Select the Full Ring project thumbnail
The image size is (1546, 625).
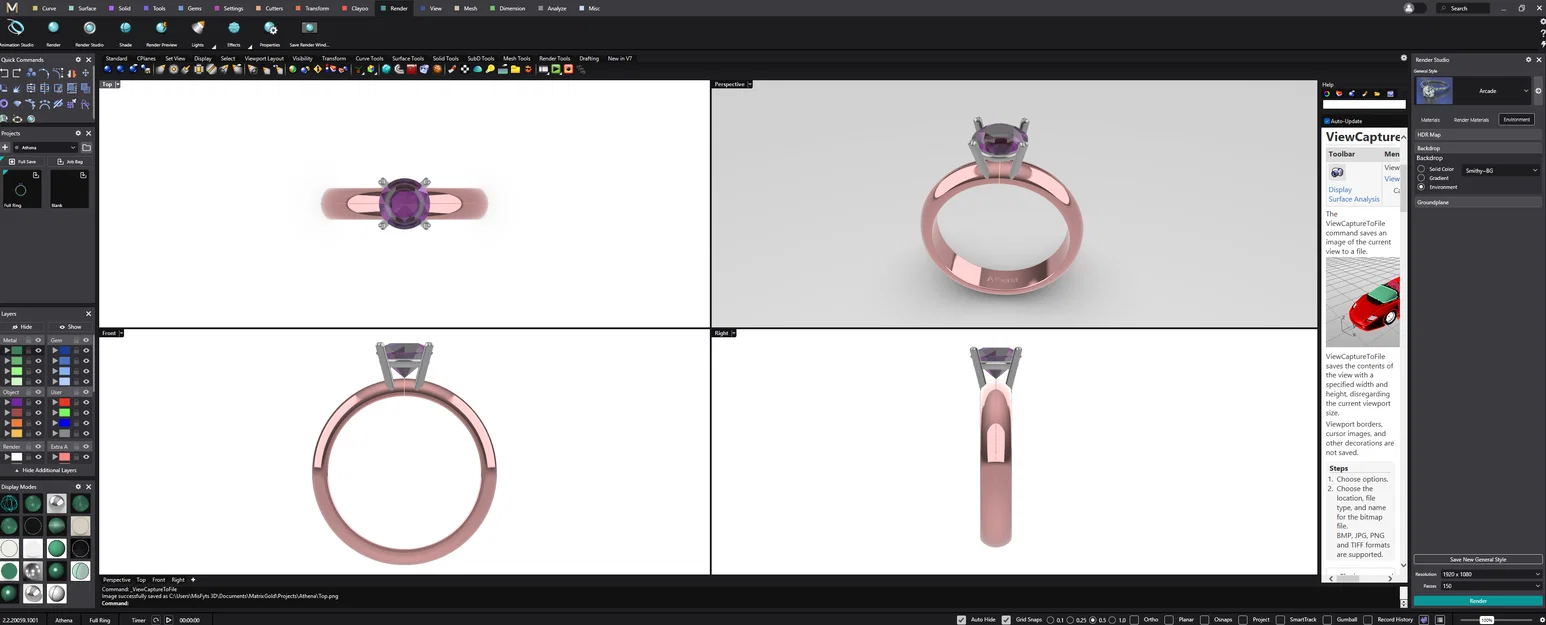(21, 189)
